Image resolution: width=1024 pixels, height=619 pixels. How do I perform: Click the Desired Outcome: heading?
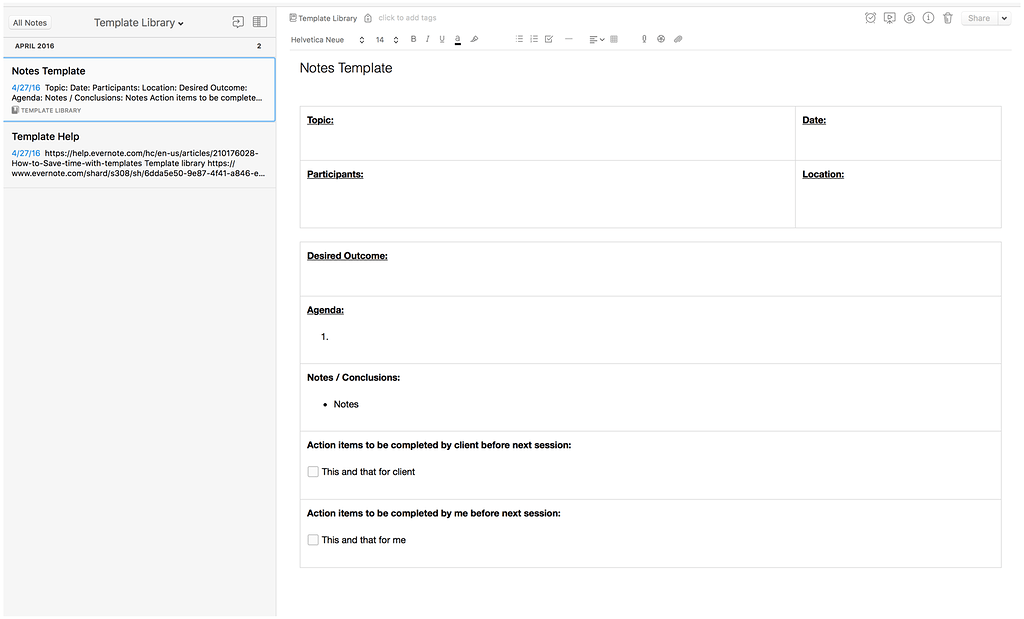pos(347,256)
